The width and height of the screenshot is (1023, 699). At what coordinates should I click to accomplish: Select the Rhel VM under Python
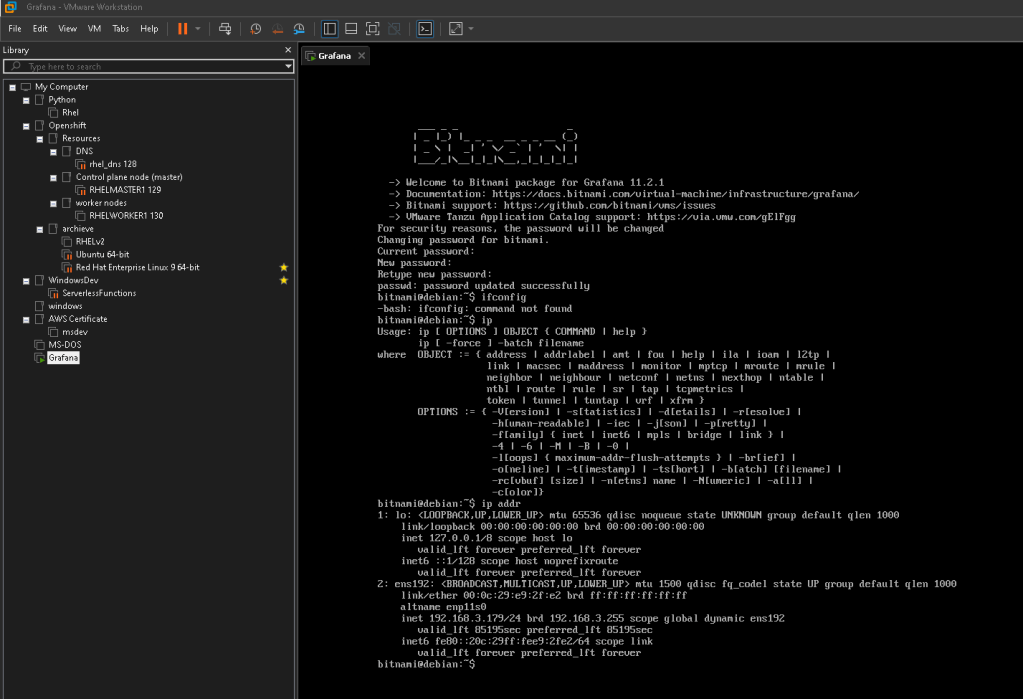click(70, 113)
